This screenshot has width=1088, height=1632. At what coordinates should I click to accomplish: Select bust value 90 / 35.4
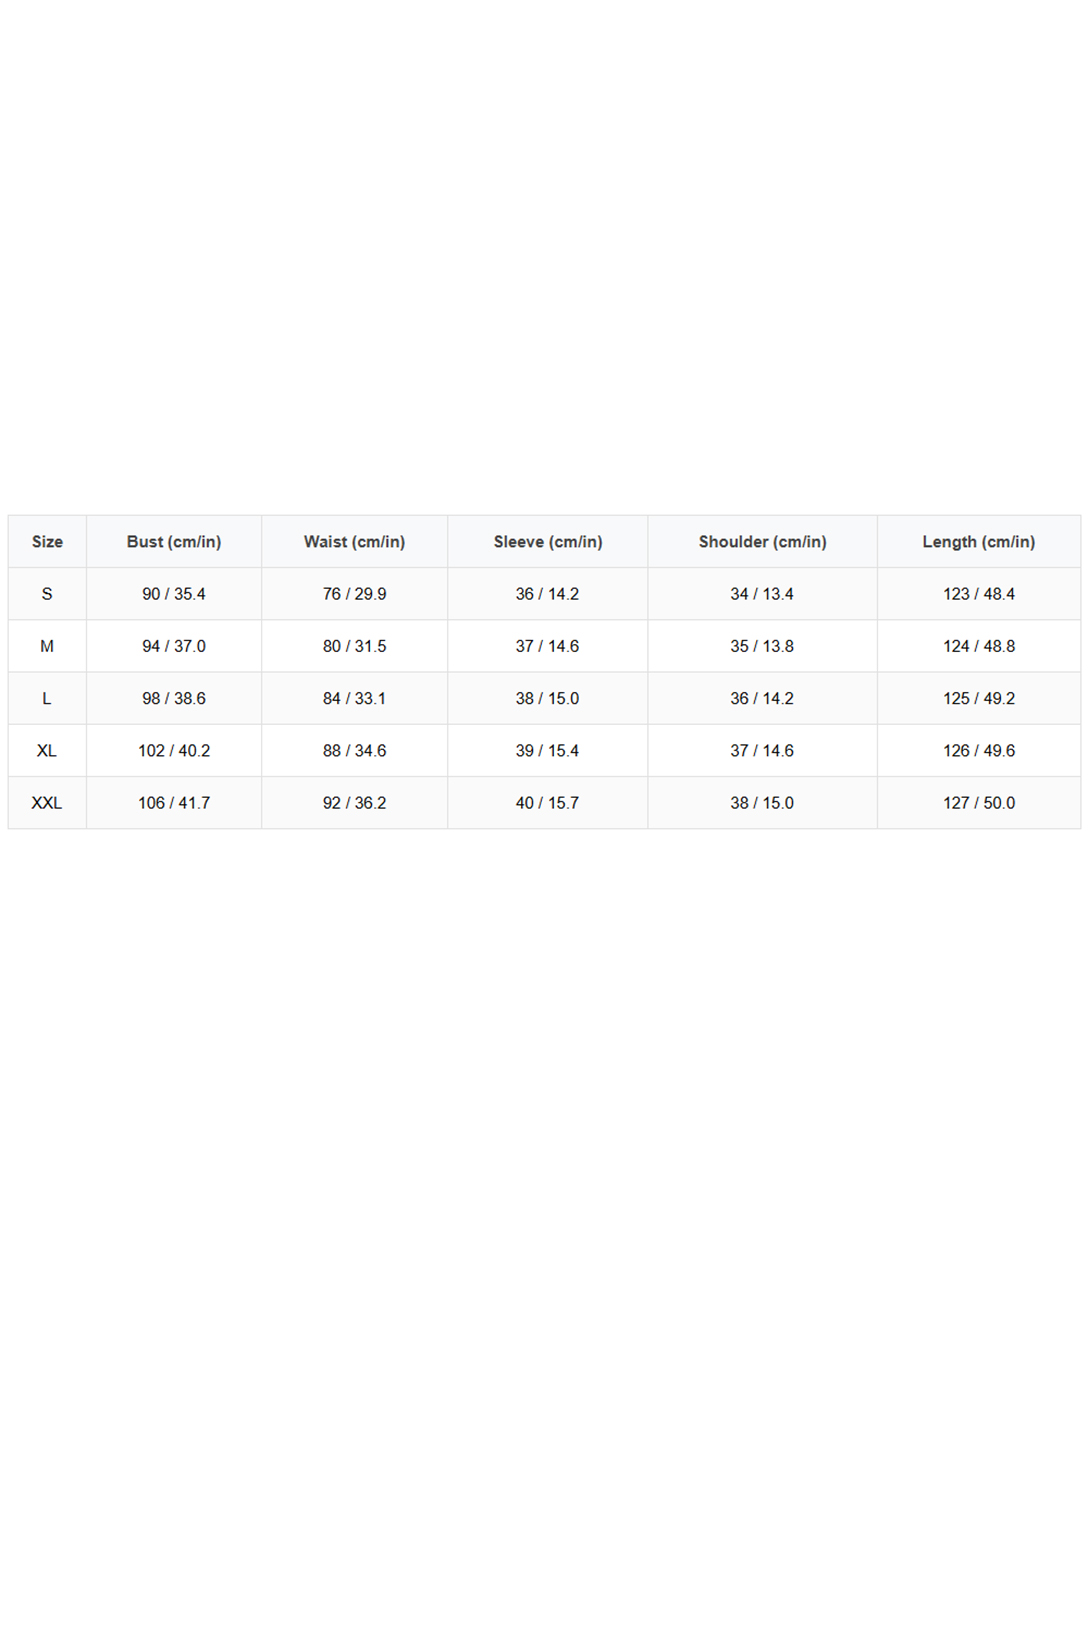click(x=174, y=594)
